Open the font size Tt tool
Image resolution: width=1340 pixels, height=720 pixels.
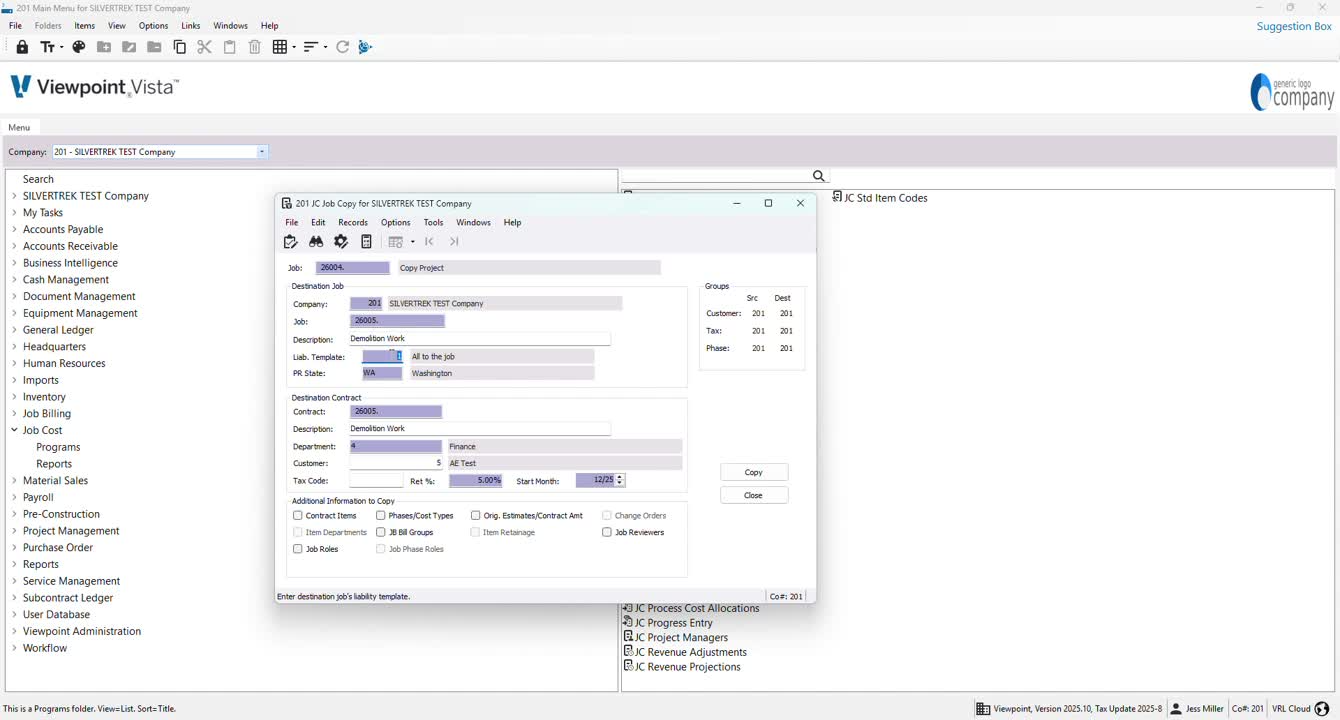47,47
